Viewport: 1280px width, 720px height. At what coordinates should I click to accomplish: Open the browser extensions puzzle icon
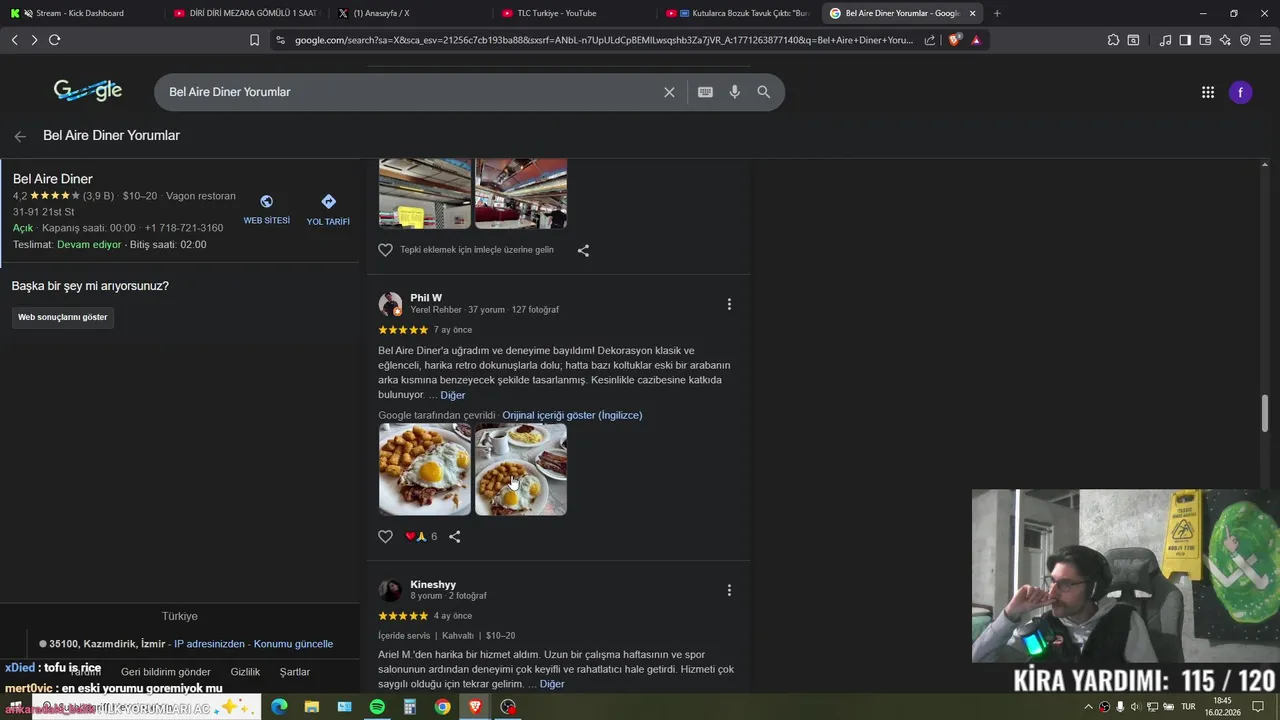1113,40
